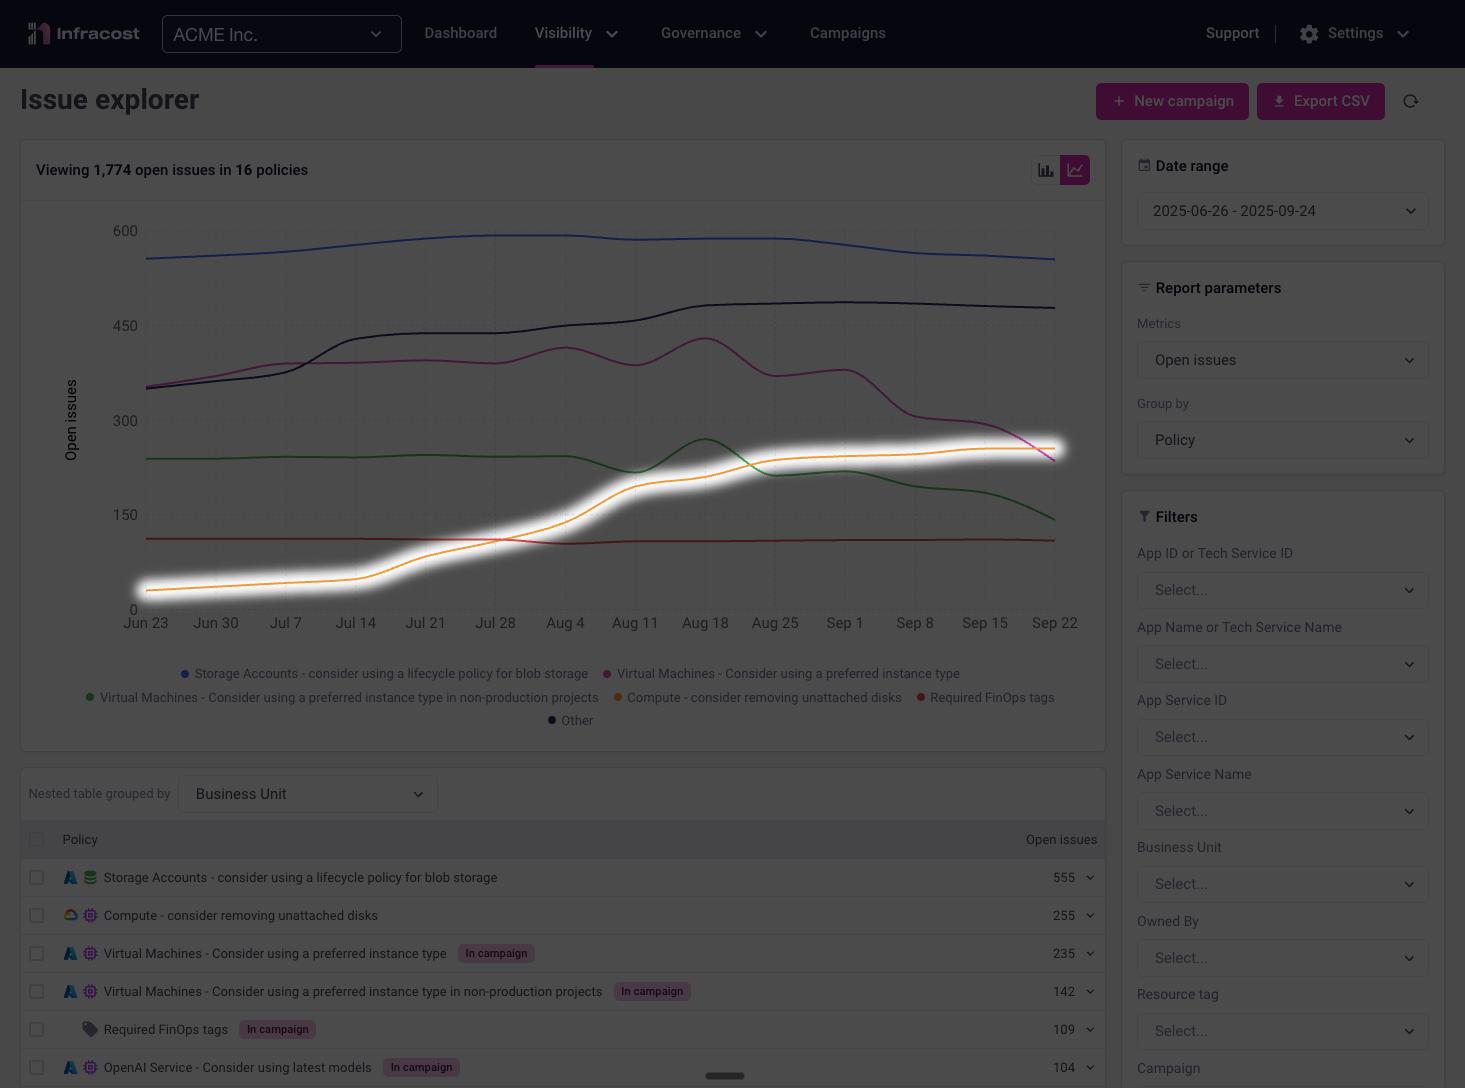
Task: Toggle the select-all Policy header checkbox
Action: click(37, 840)
